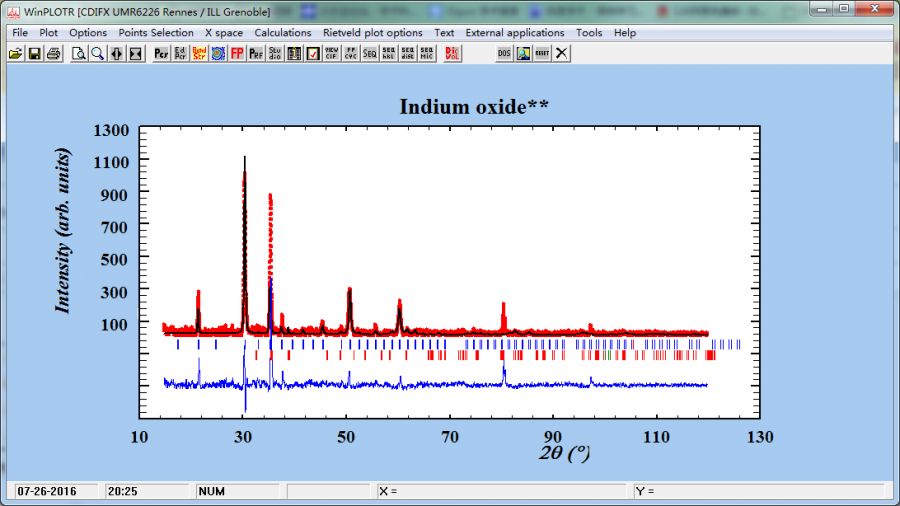The width and height of the screenshot is (900, 506).
Task: Click the 'Intensity (arb. units)' axis label
Action: coord(63,231)
